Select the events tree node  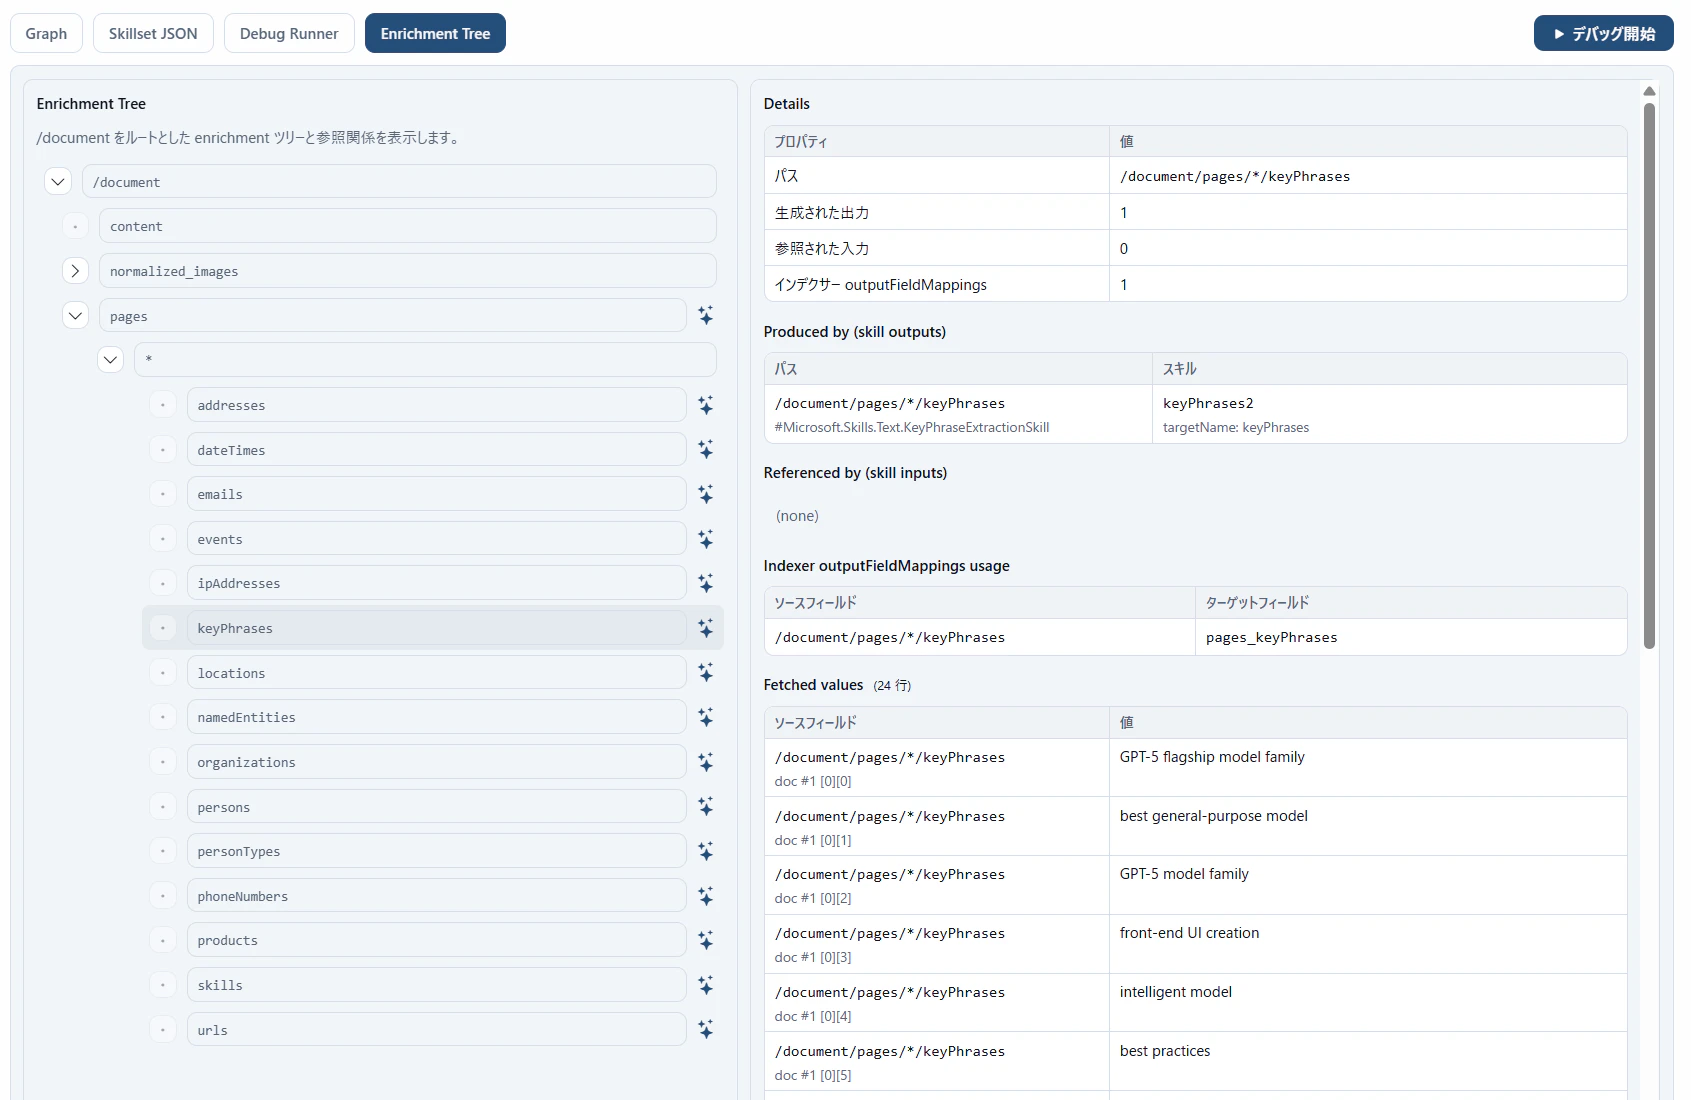tap(436, 539)
